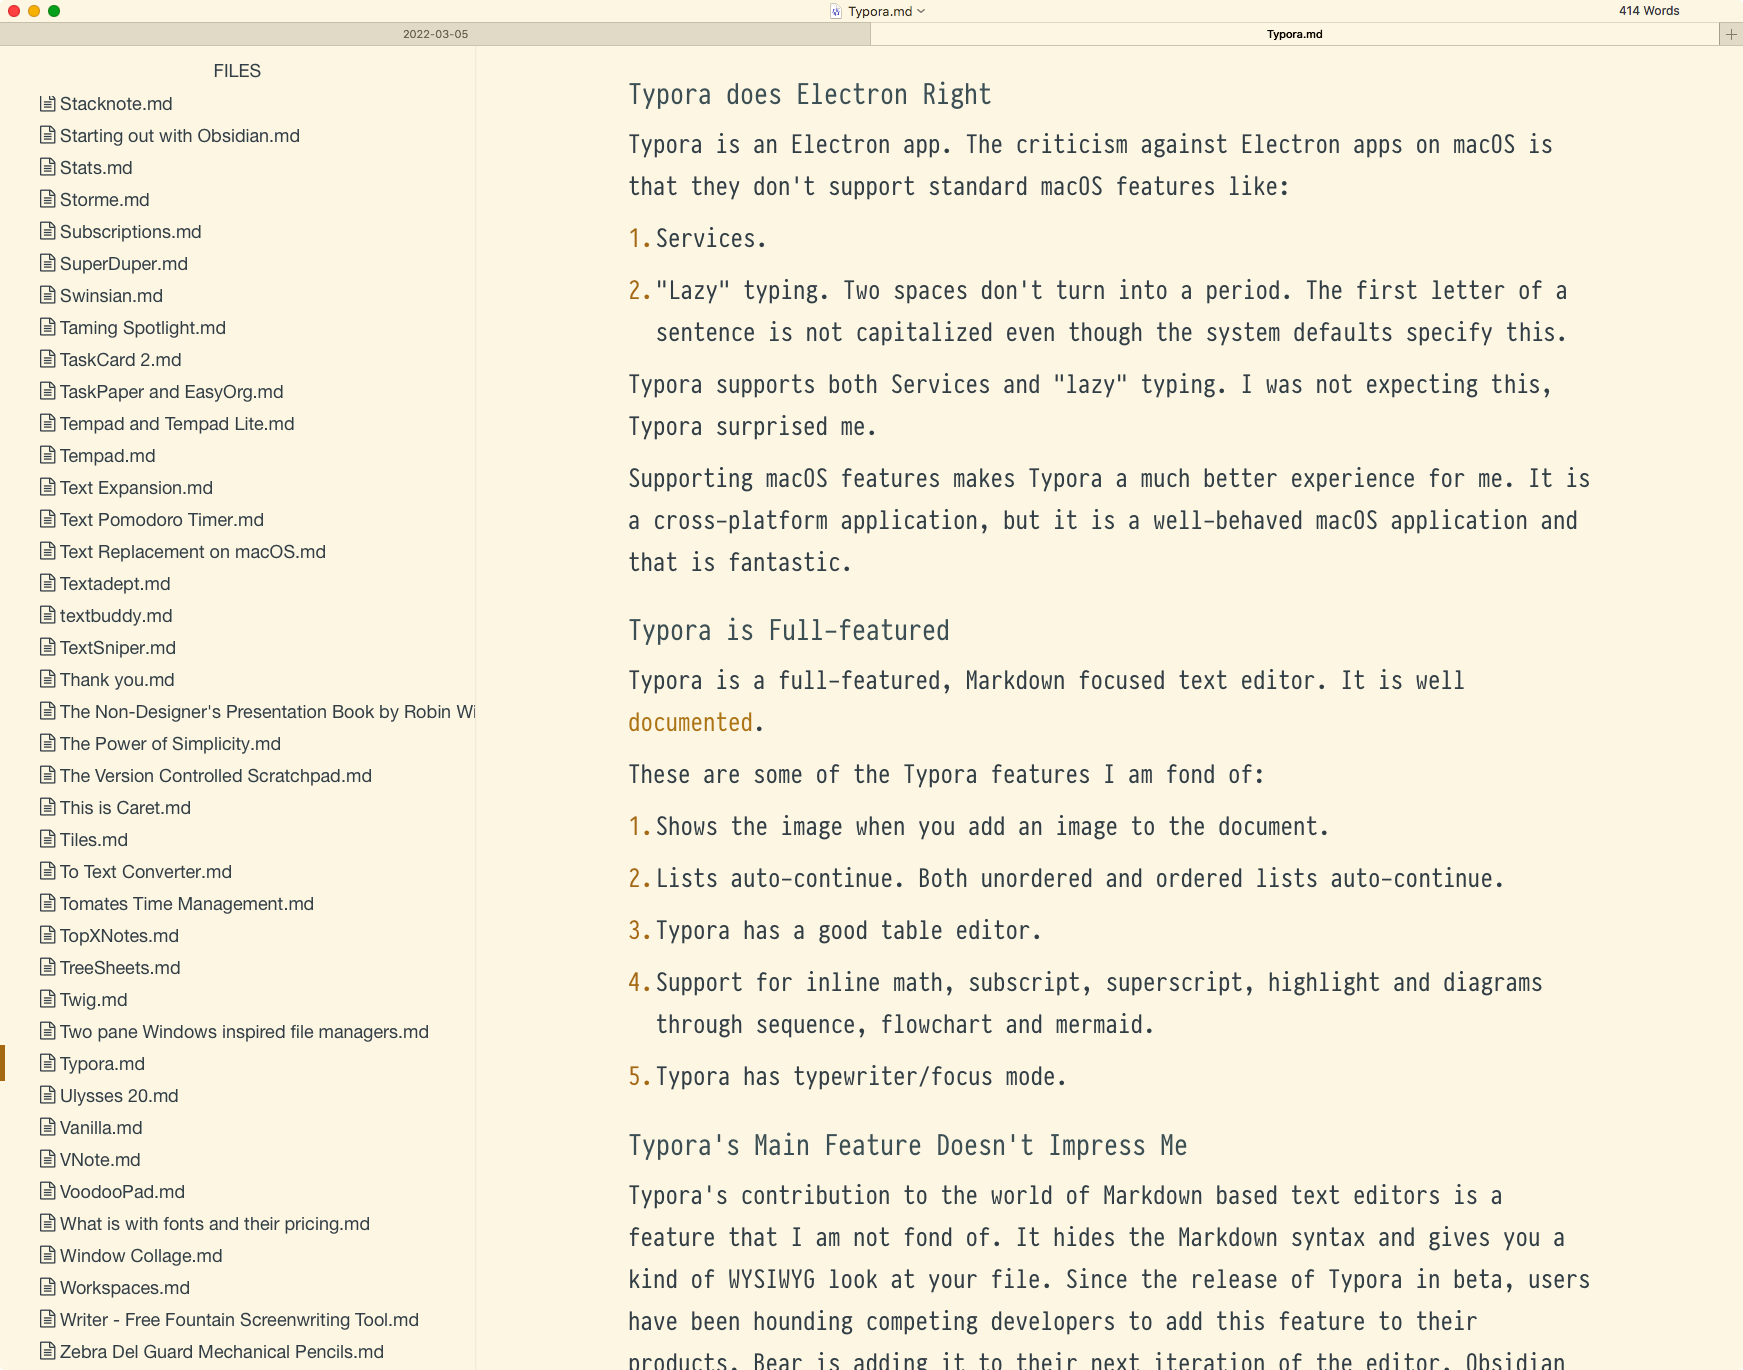Open Window Collage.md

click(x=141, y=1255)
